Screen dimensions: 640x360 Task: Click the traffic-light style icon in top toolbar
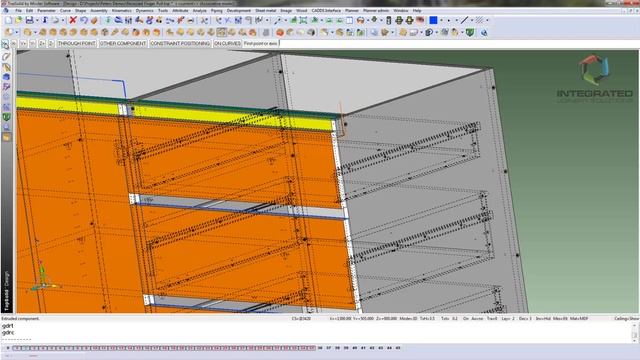(389, 20)
